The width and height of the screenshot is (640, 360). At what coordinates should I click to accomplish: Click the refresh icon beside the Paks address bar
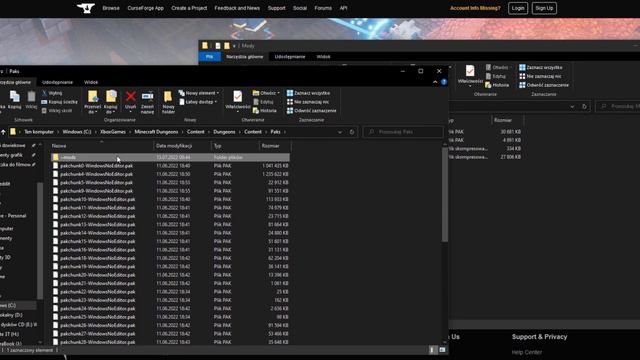[352, 132]
